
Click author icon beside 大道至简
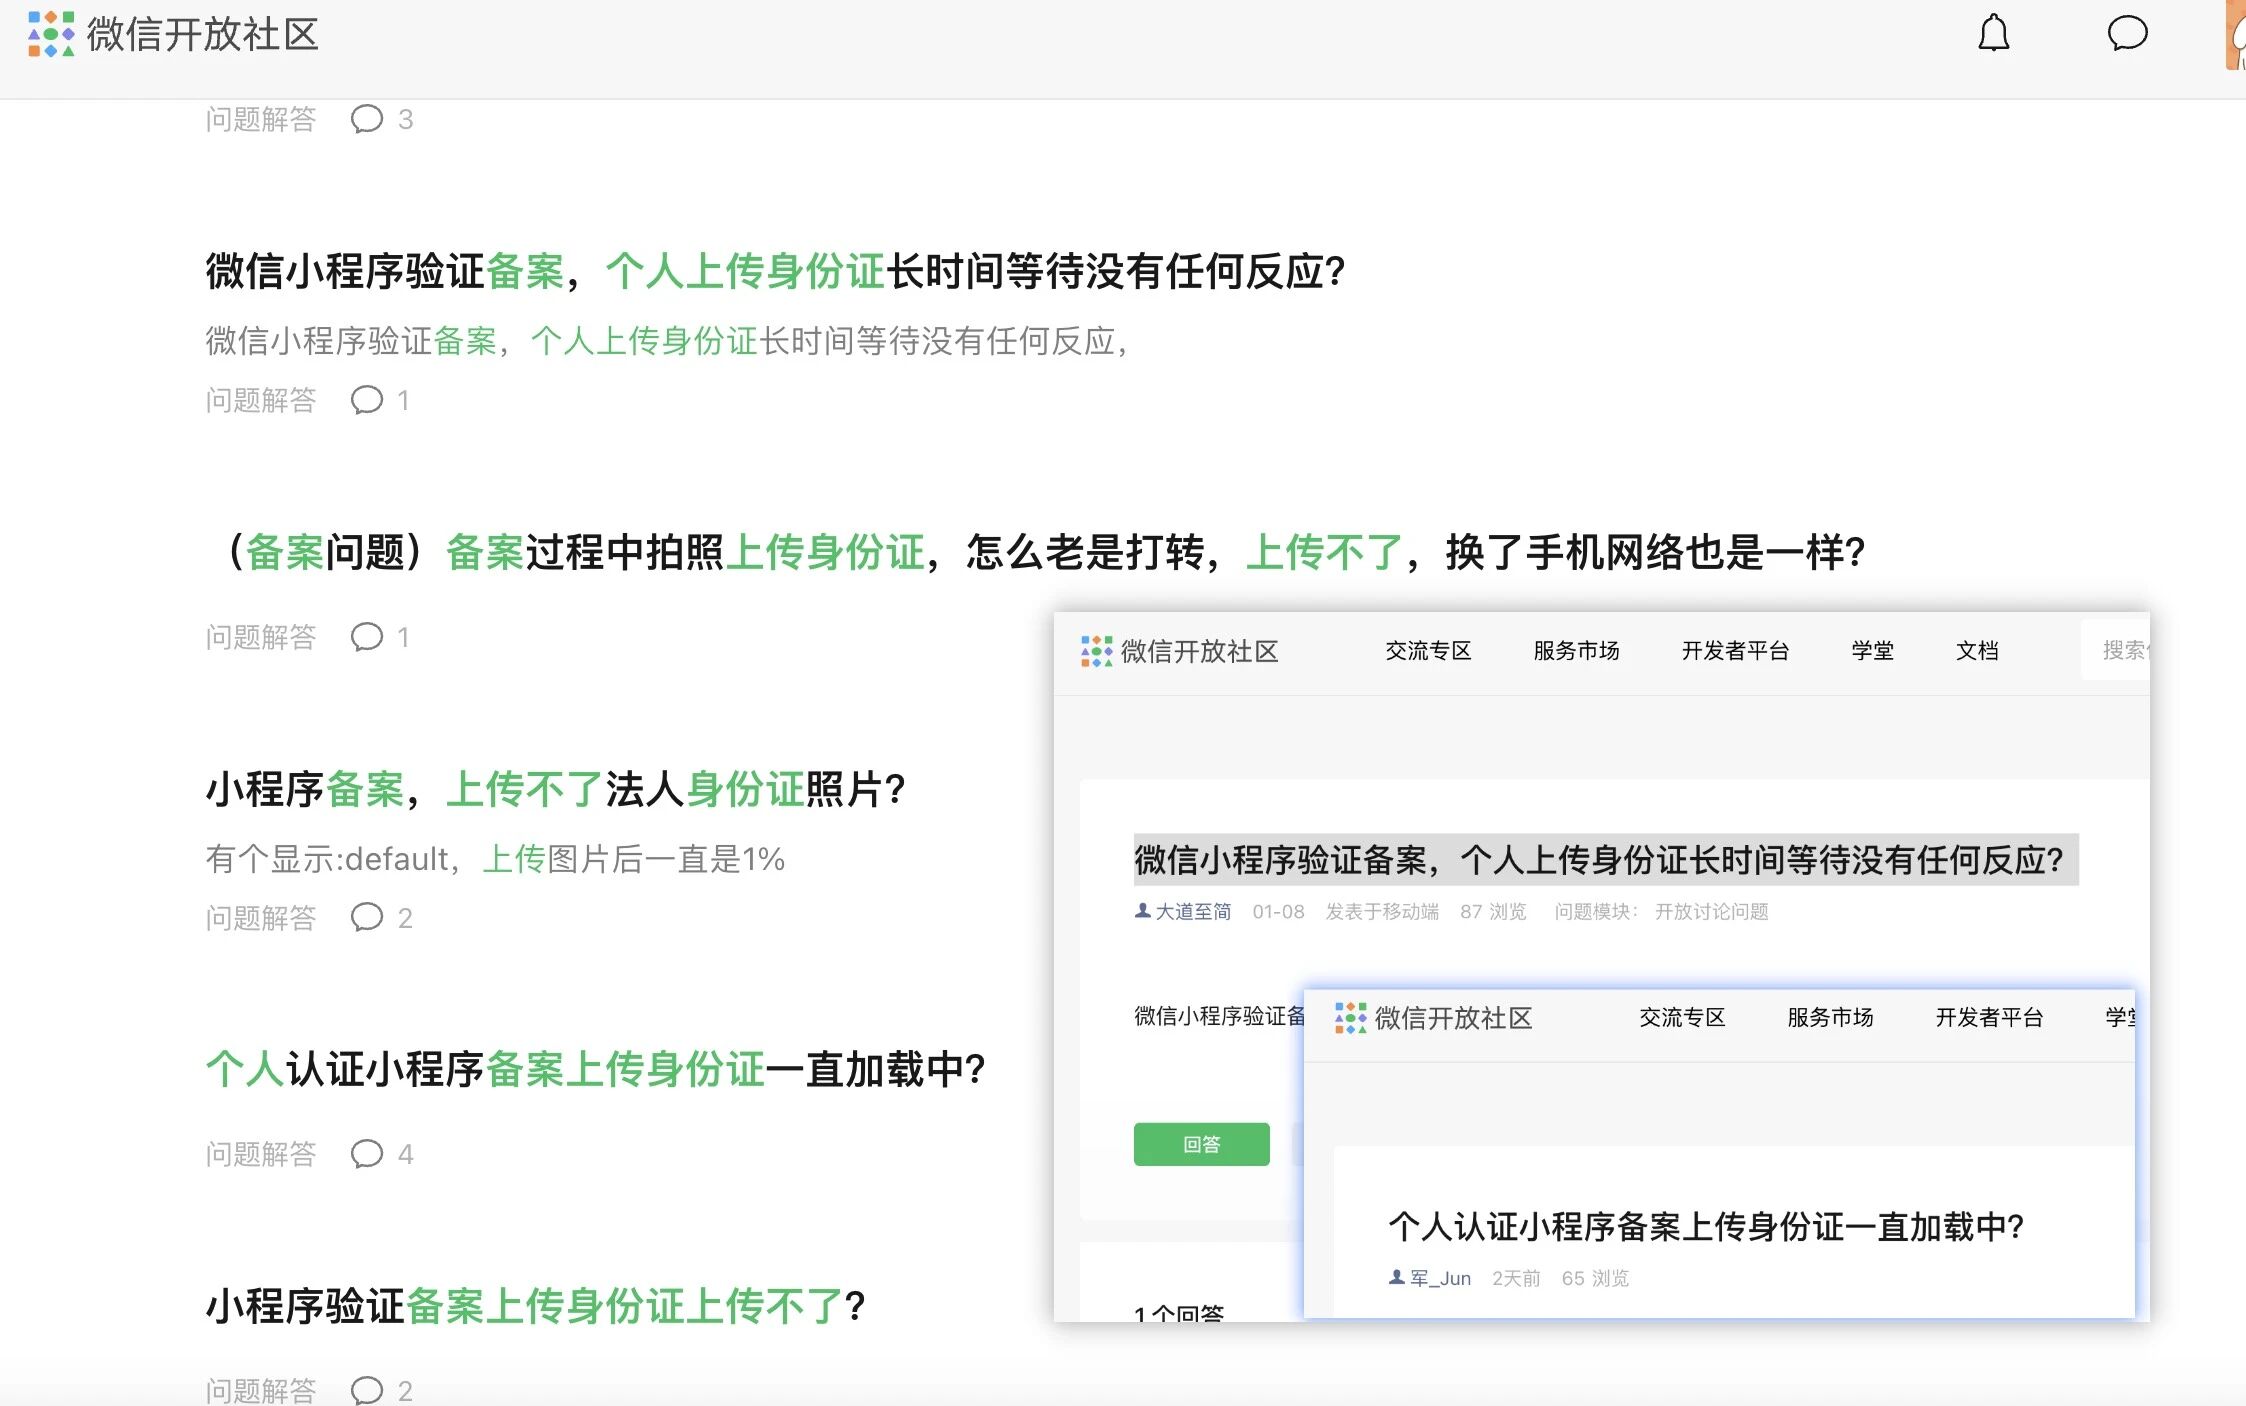coord(1142,911)
